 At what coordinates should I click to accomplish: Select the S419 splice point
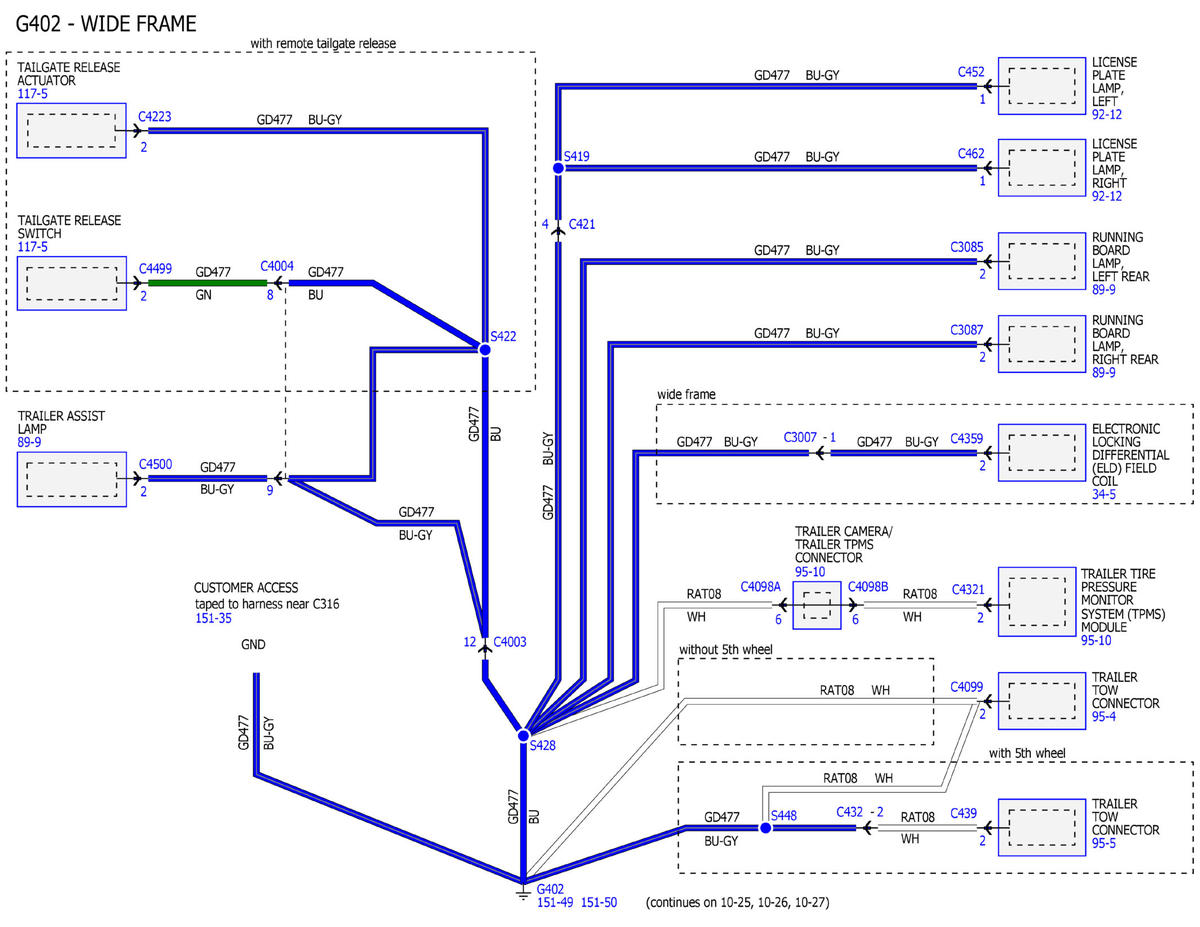[x=558, y=168]
